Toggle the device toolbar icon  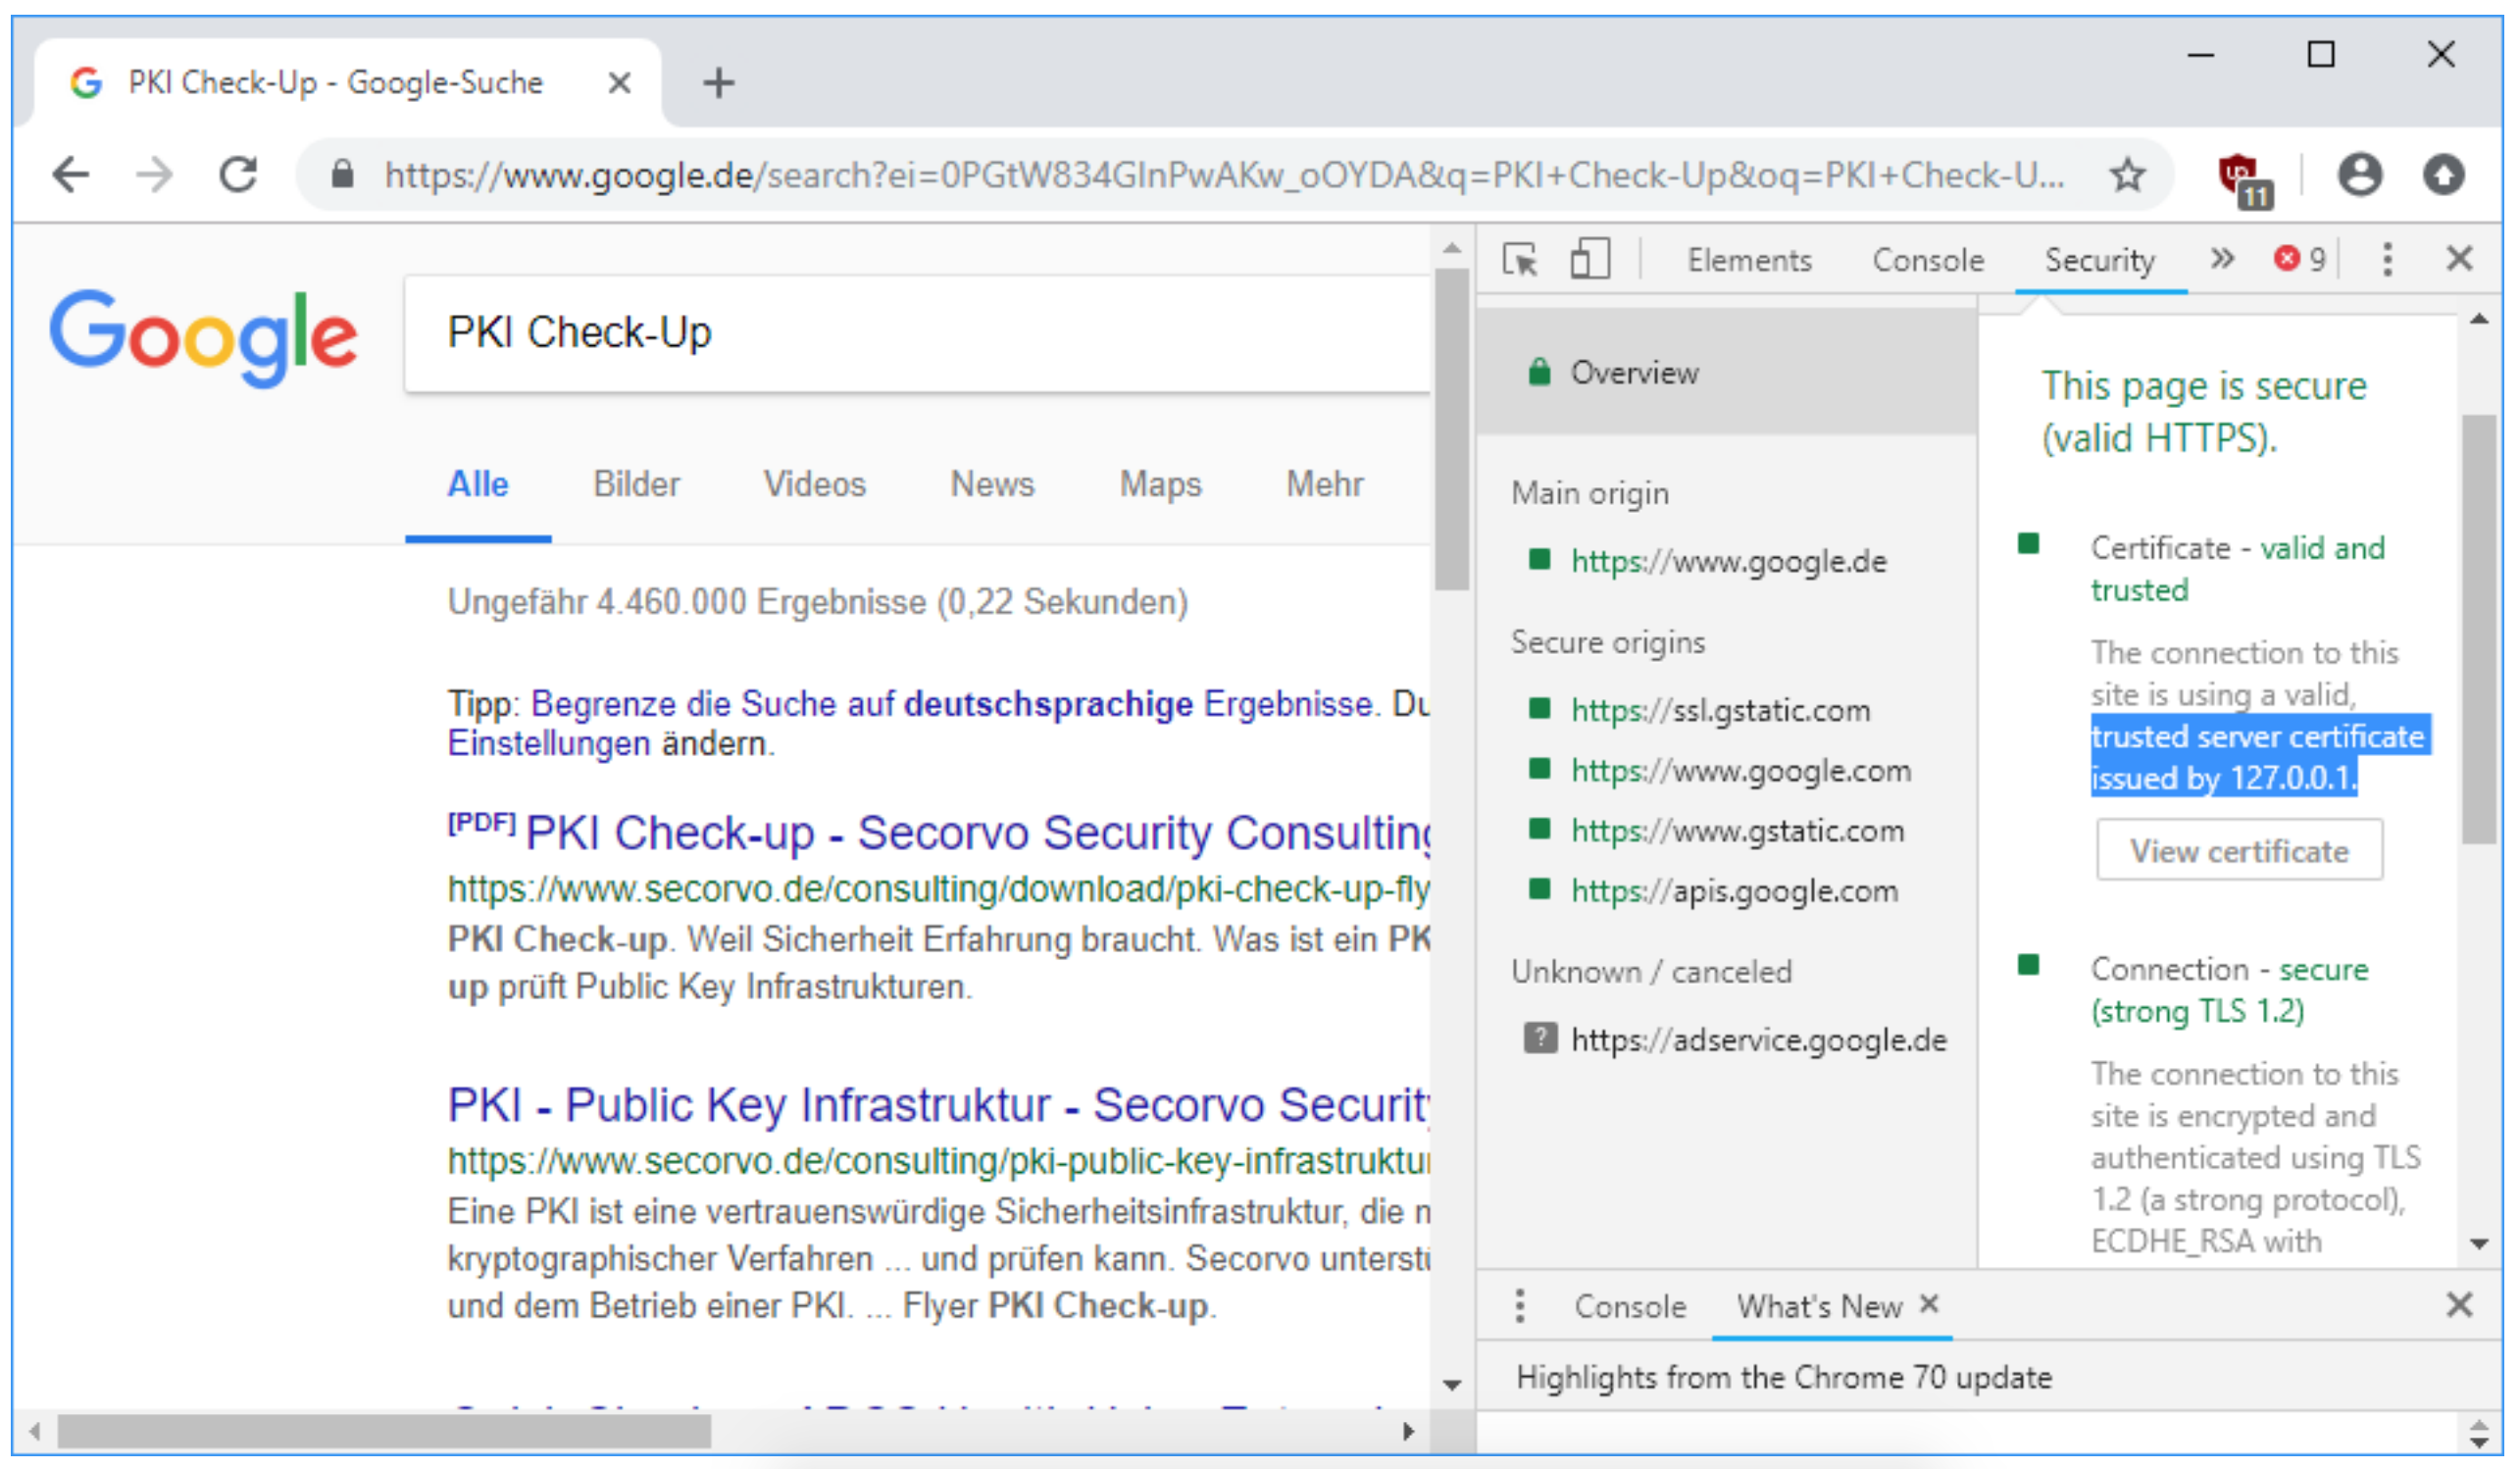[1589, 260]
